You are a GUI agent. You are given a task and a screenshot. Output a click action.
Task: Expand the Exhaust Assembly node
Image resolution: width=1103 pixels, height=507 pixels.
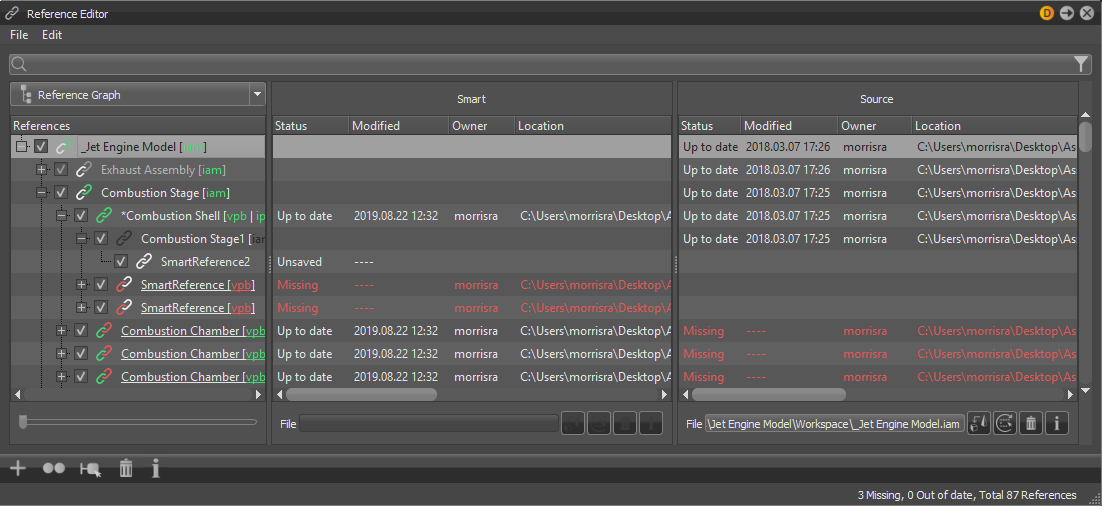(x=42, y=169)
